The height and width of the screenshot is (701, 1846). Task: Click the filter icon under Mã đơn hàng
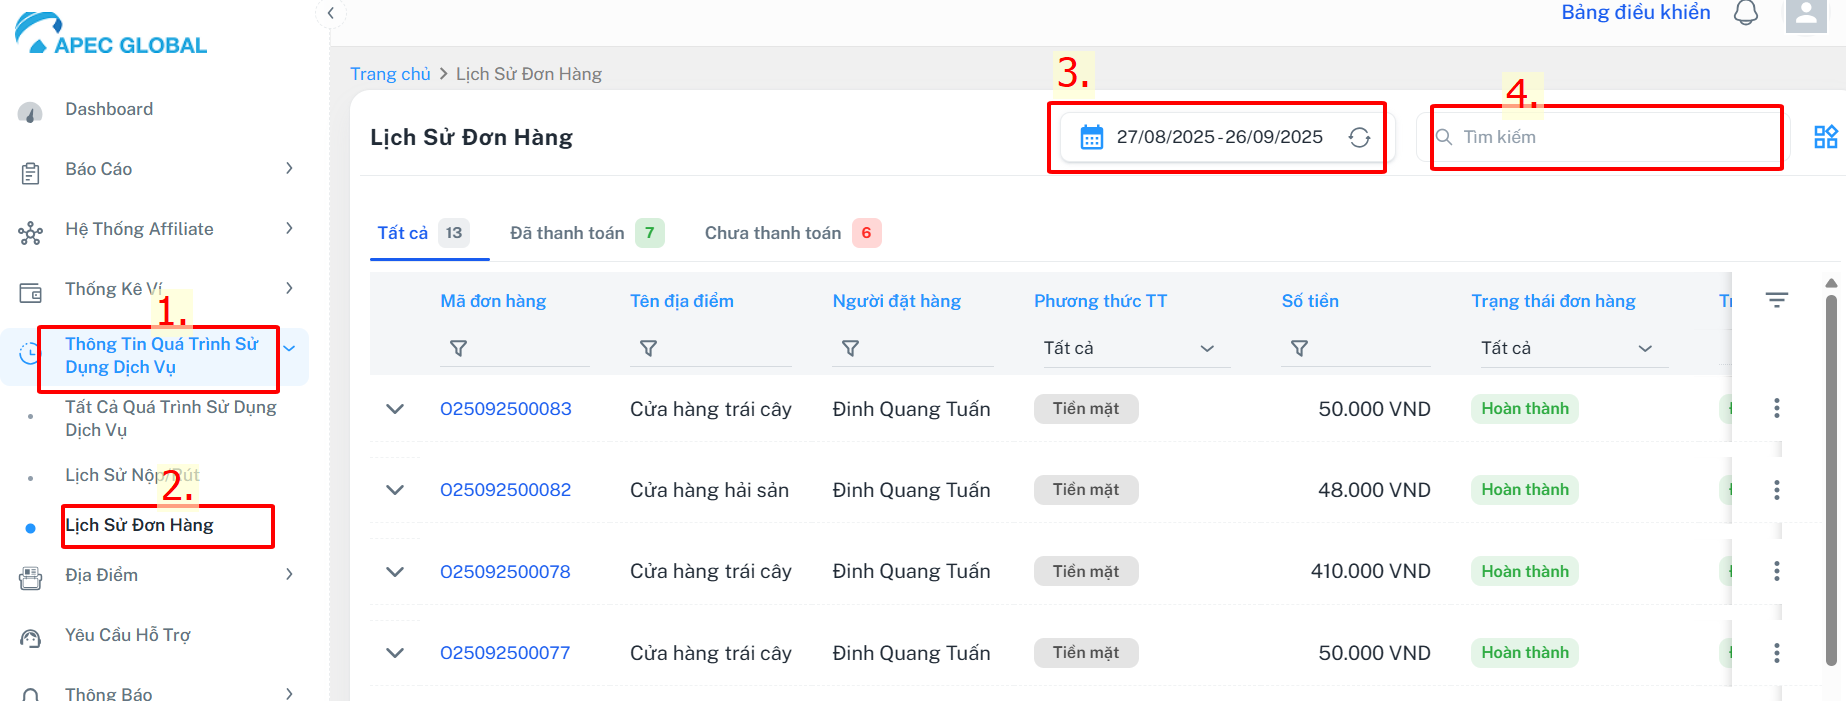click(x=458, y=348)
